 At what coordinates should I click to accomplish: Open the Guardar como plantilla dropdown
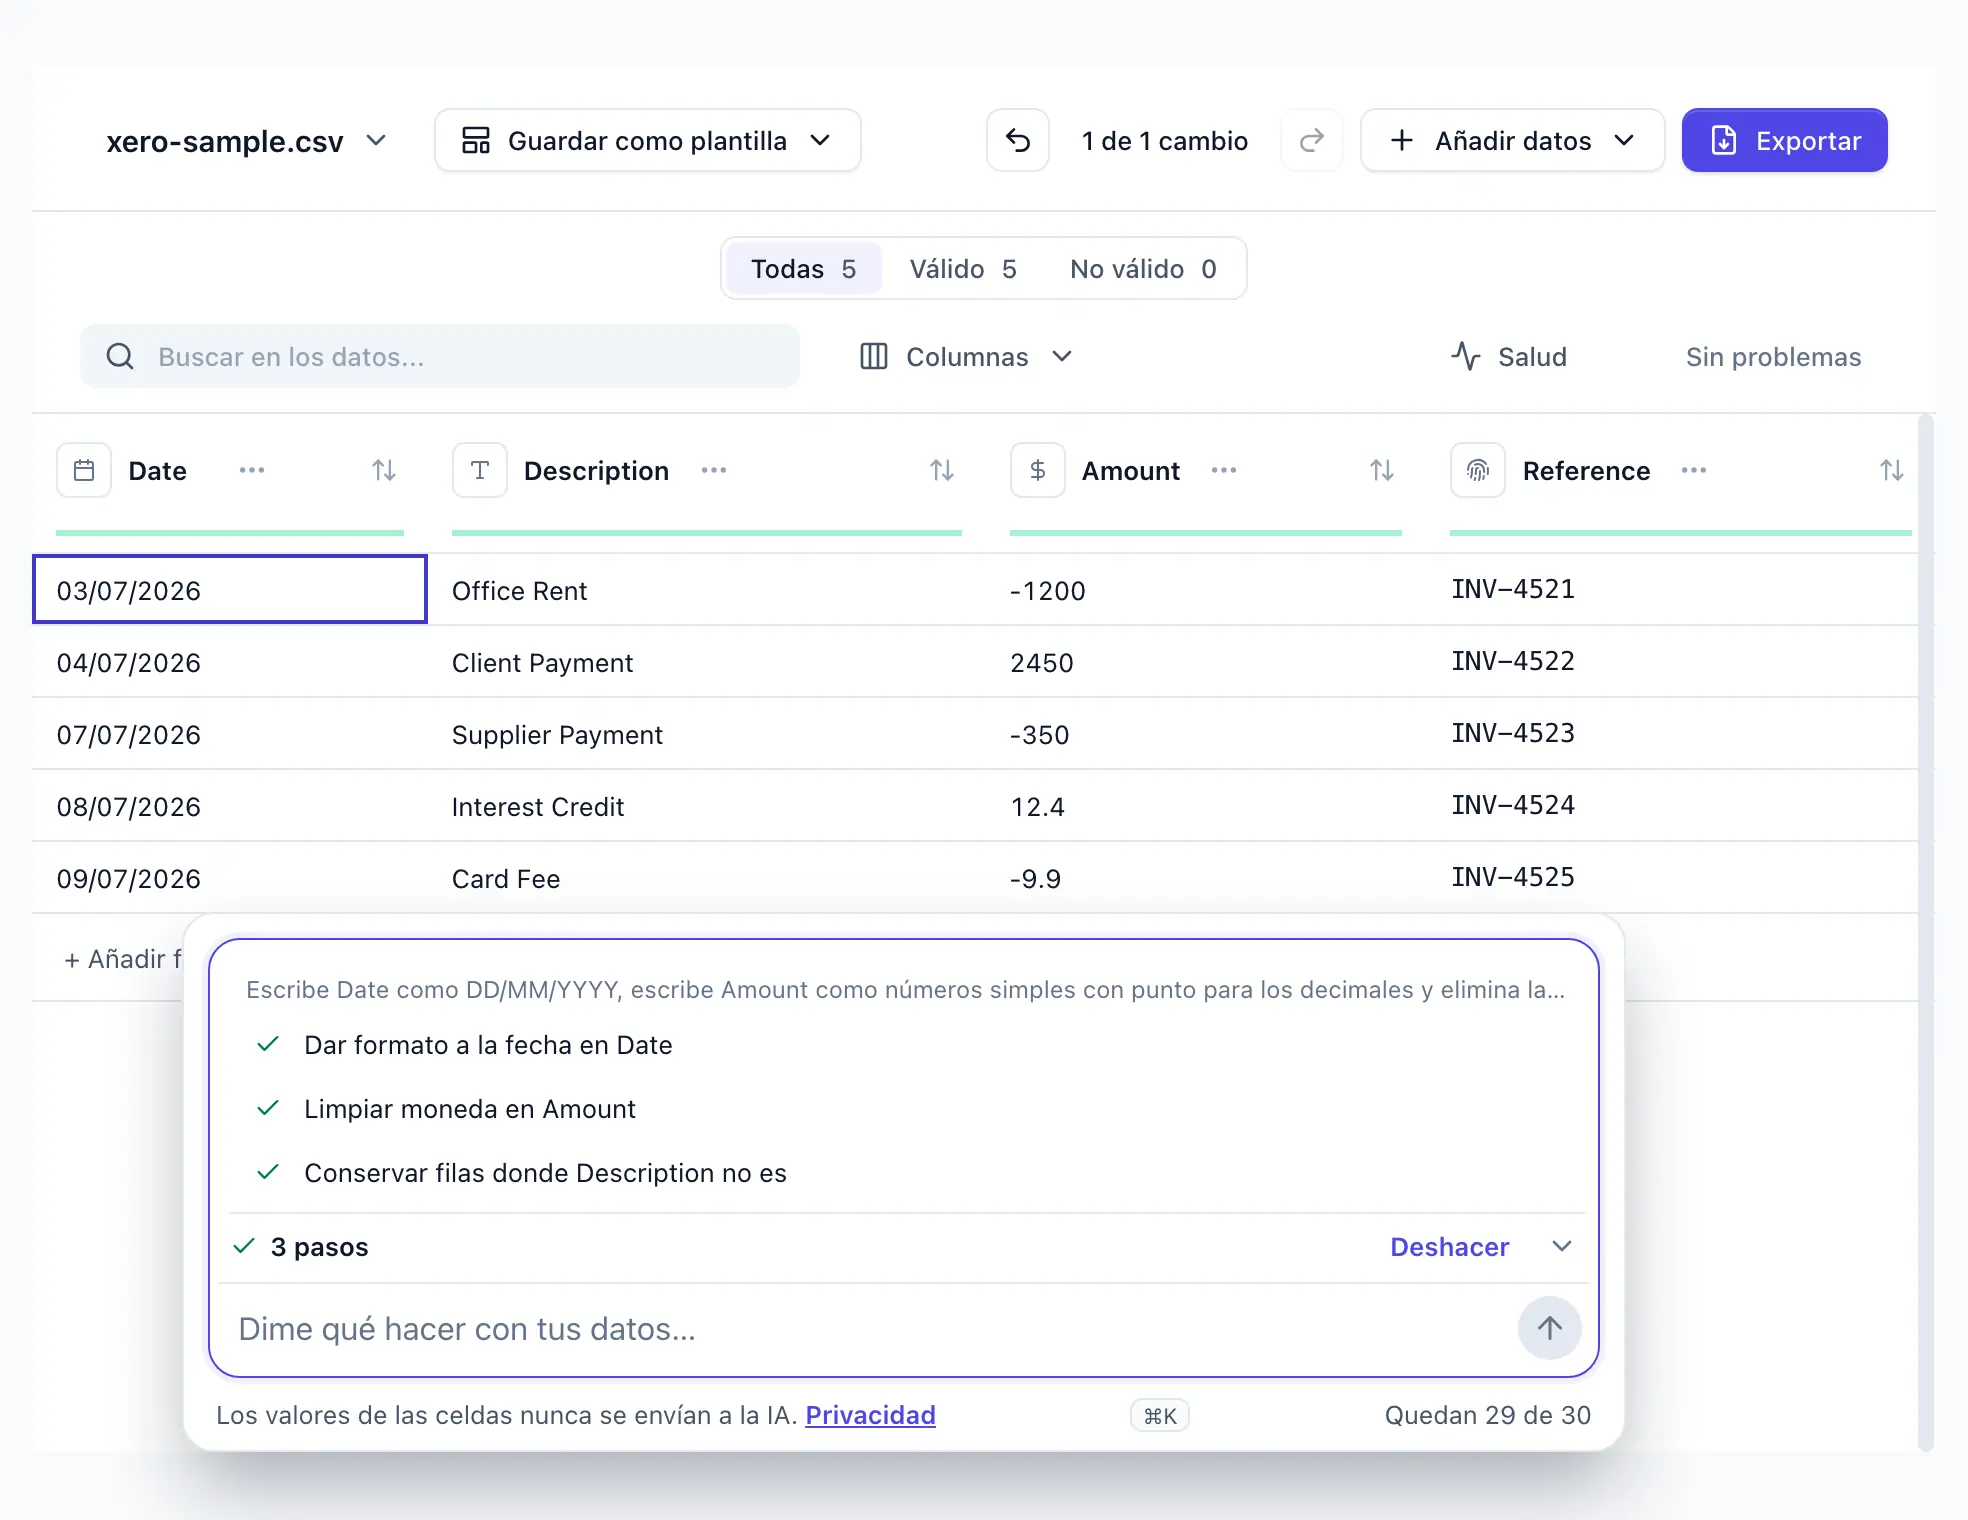point(648,140)
